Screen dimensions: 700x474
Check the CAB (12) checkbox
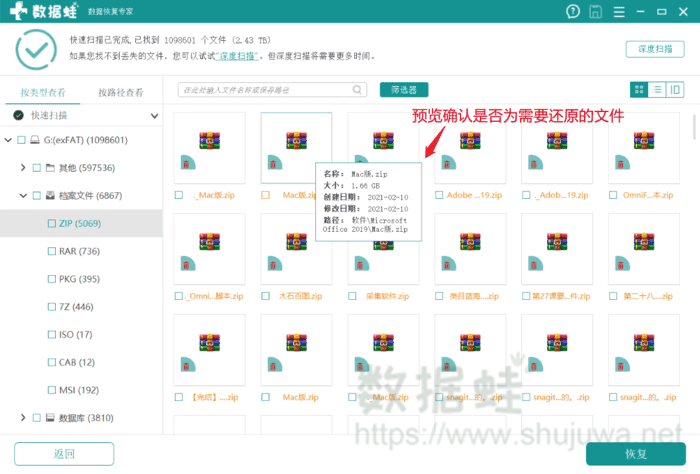tap(52, 362)
